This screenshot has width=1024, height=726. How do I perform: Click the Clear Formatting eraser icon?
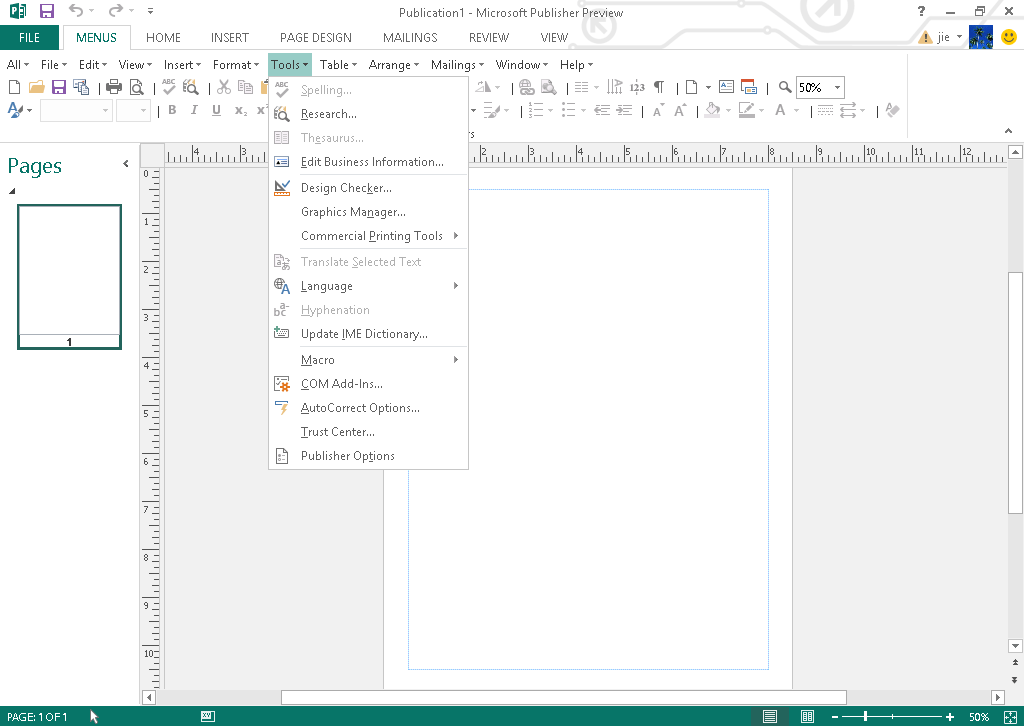point(893,110)
